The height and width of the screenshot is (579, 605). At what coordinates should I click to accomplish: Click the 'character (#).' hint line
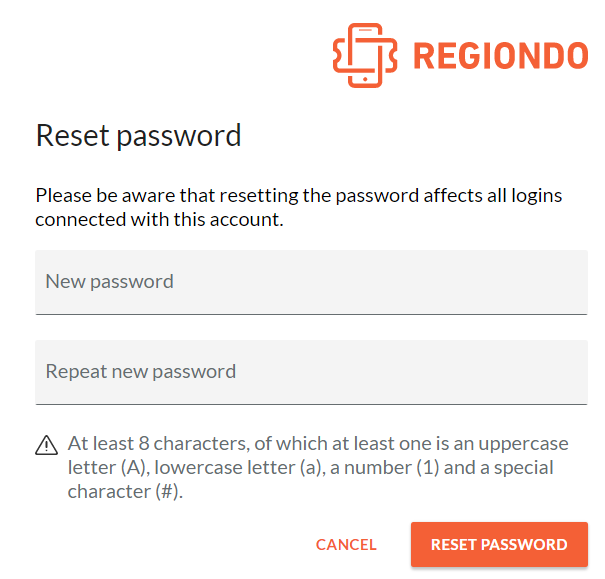125,491
